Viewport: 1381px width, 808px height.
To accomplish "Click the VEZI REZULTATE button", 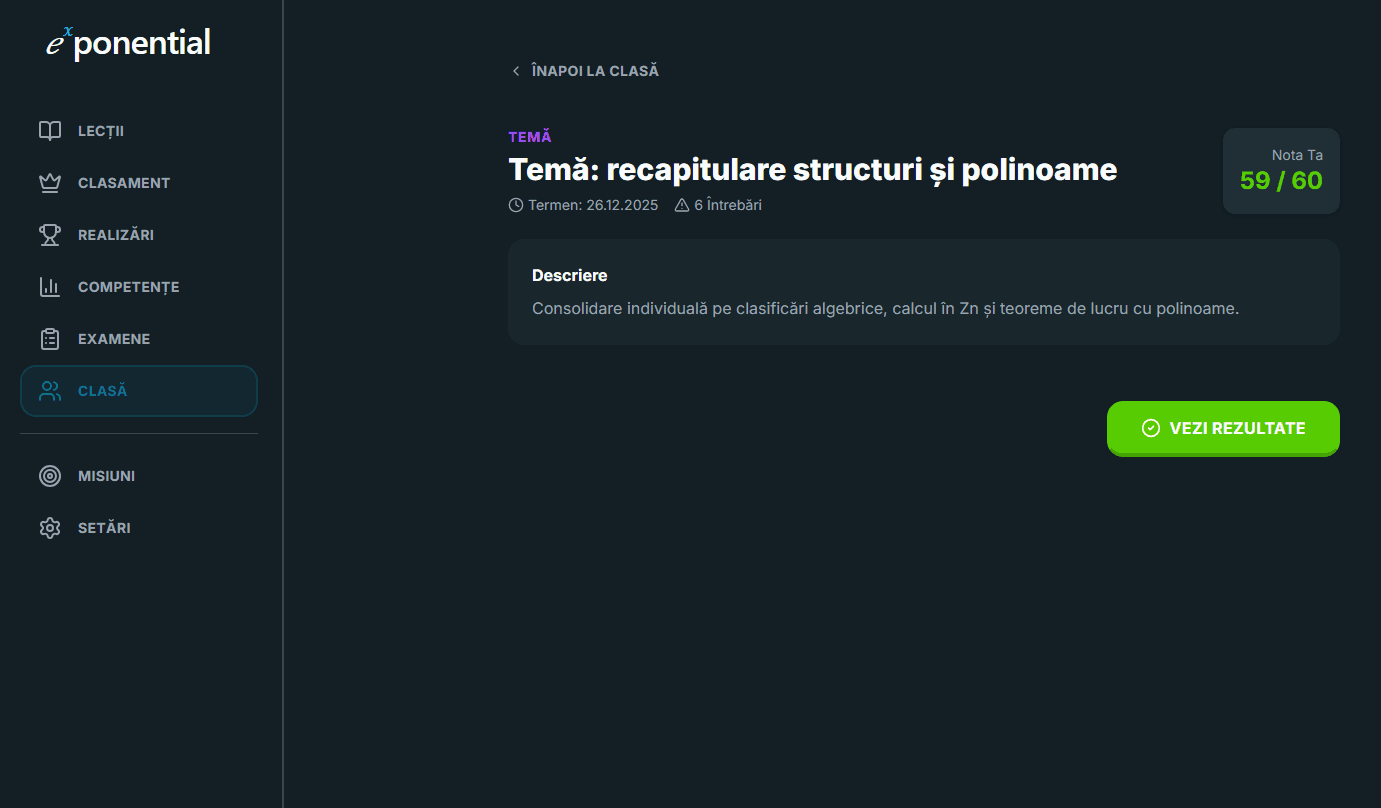I will pos(1223,428).
